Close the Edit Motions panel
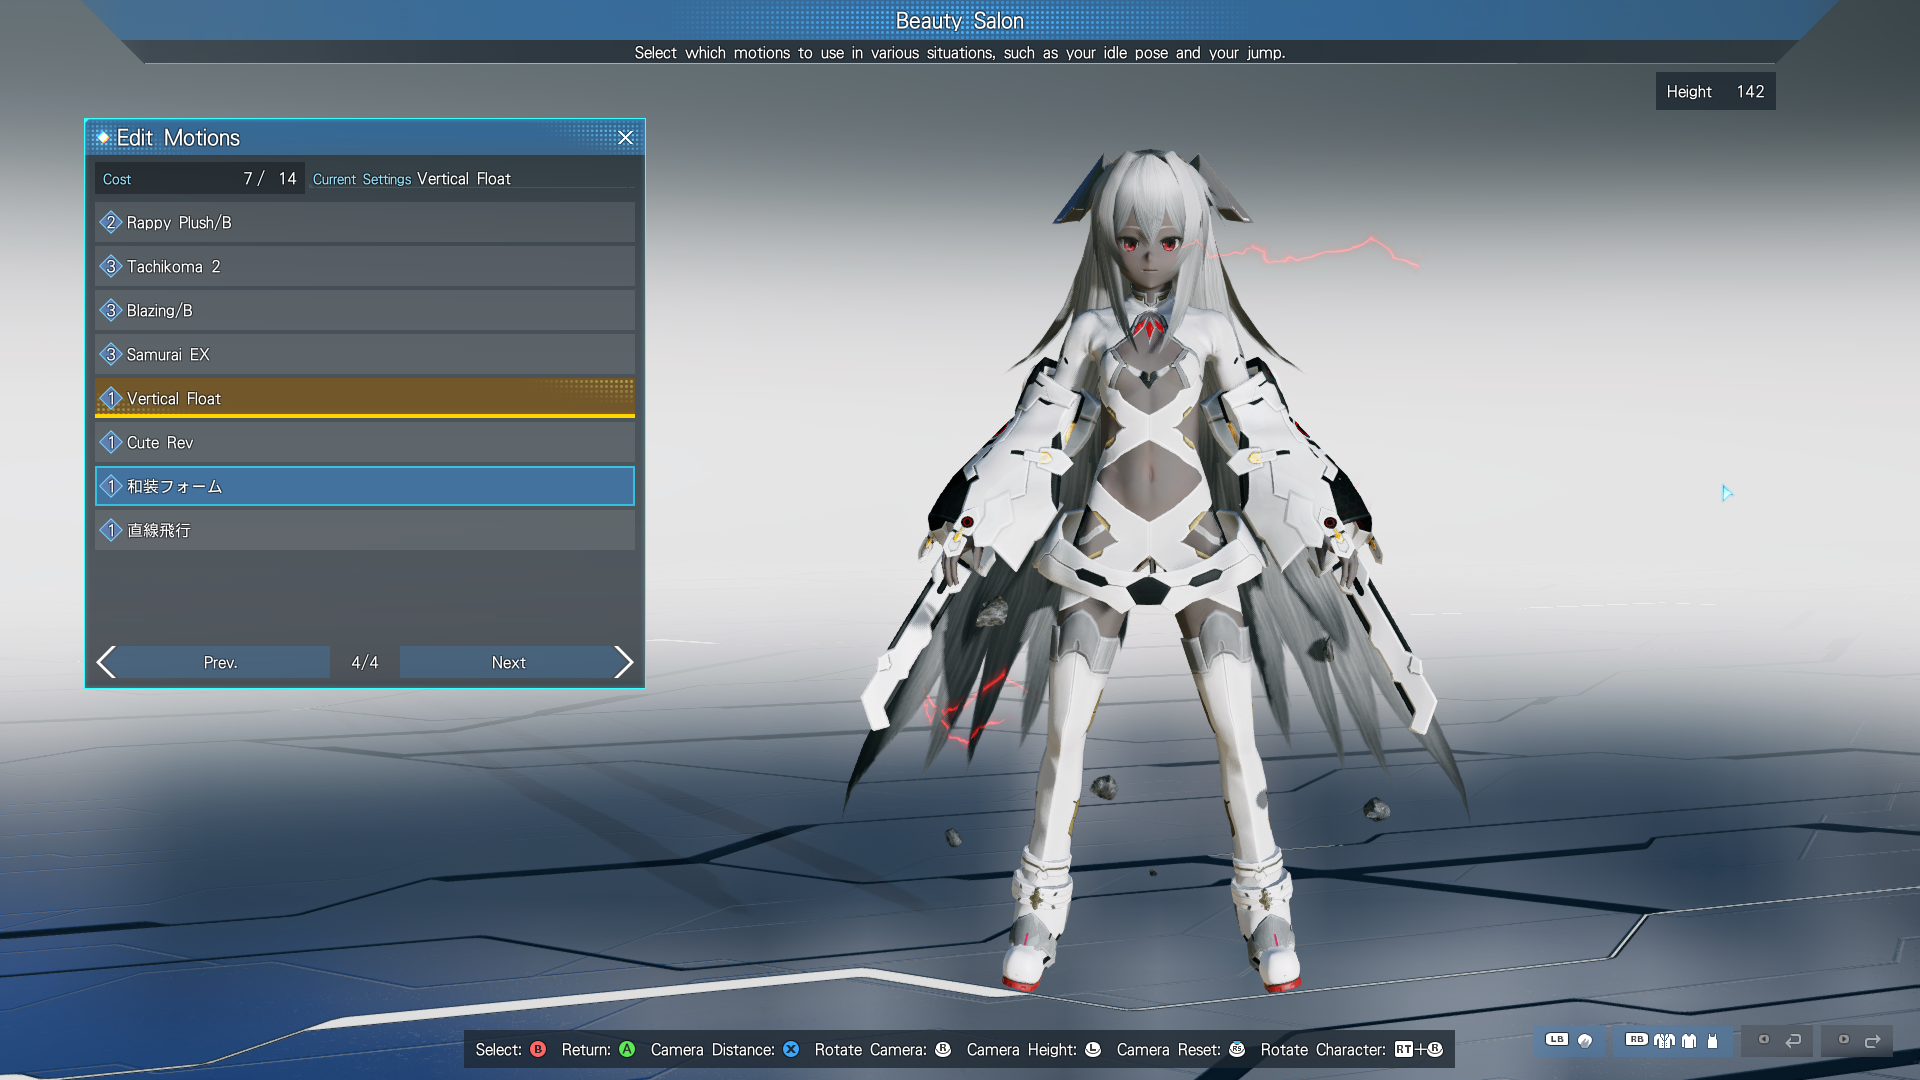 click(625, 138)
